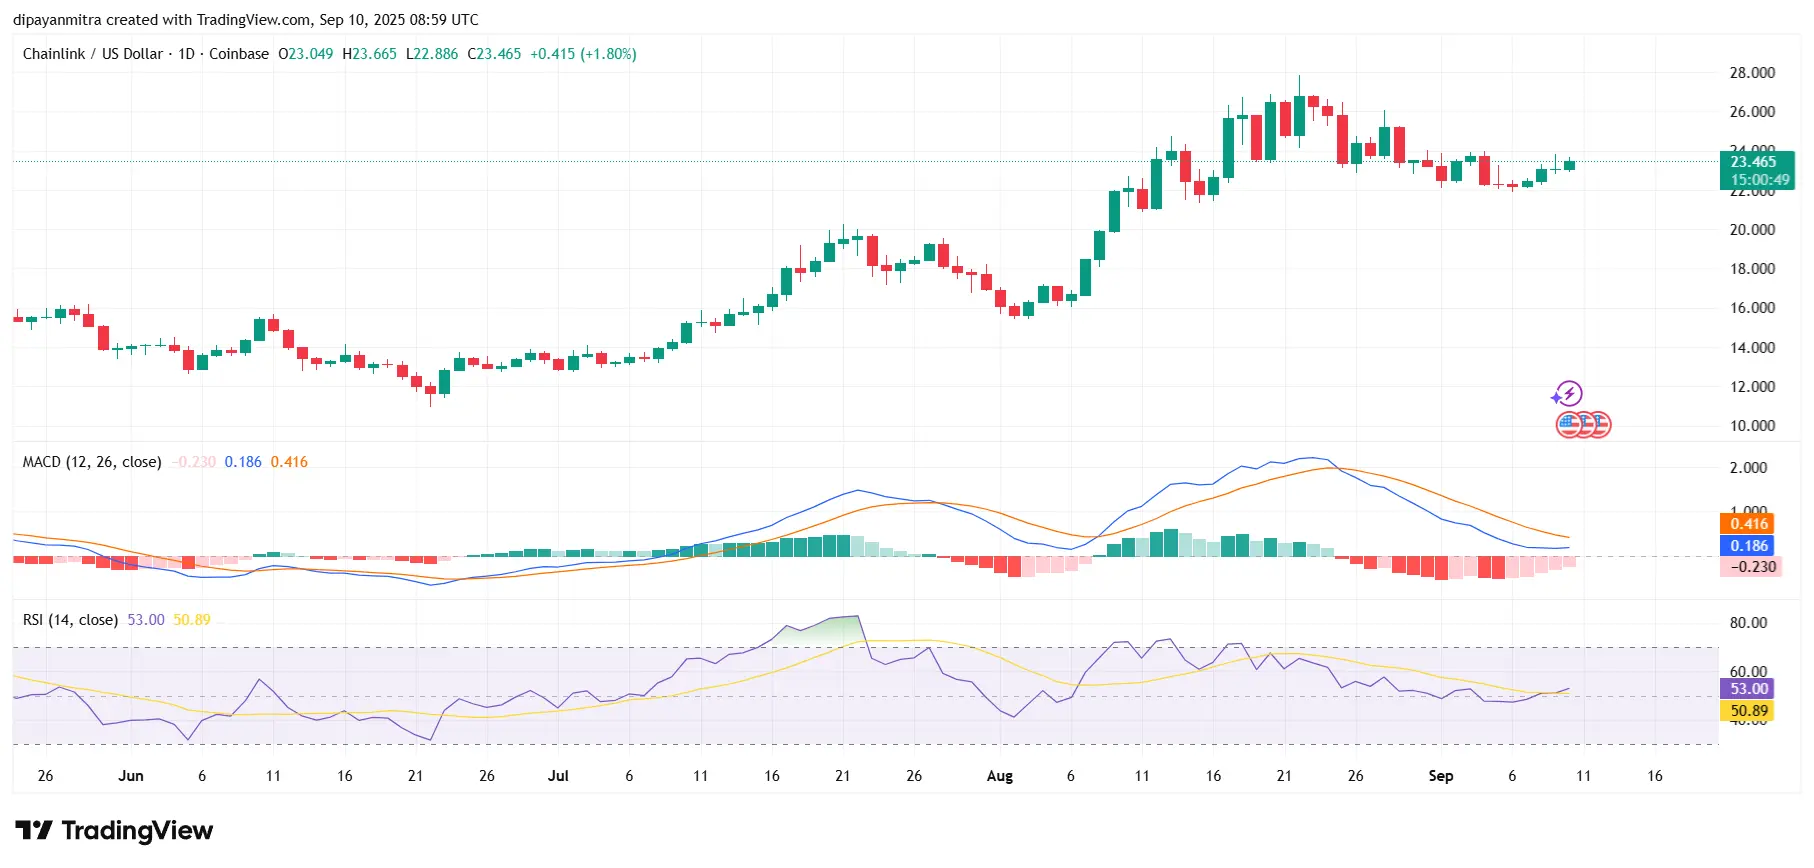The image size is (1814, 868).
Task: Click the Jun label on time axis
Action: [131, 776]
